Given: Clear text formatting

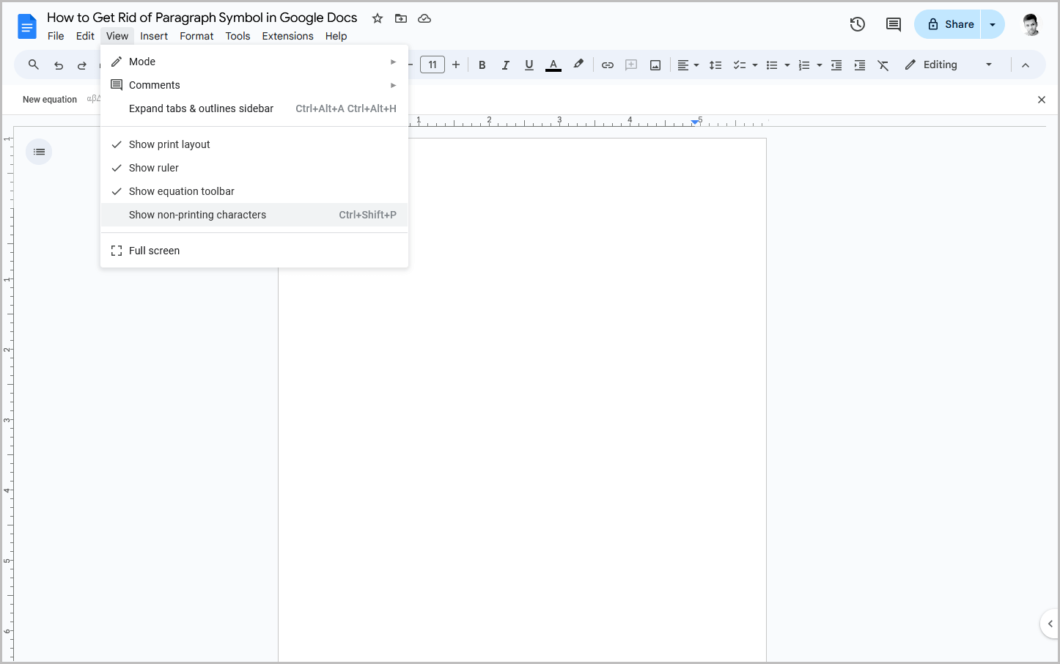Looking at the screenshot, I should [883, 65].
